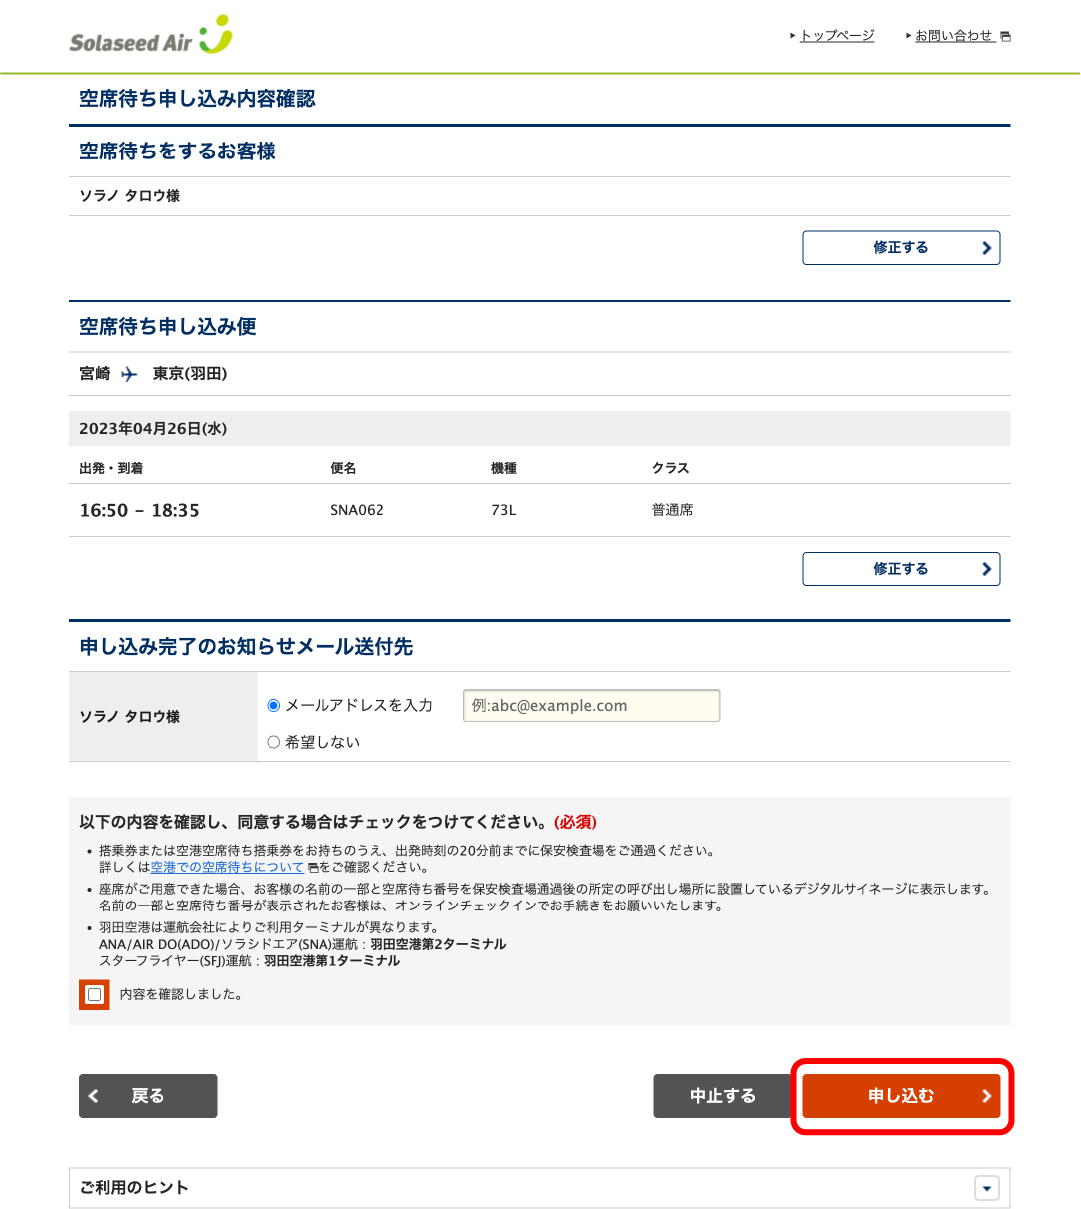Focus the email address input field
The image size is (1081, 1209).
pyautogui.click(x=591, y=706)
